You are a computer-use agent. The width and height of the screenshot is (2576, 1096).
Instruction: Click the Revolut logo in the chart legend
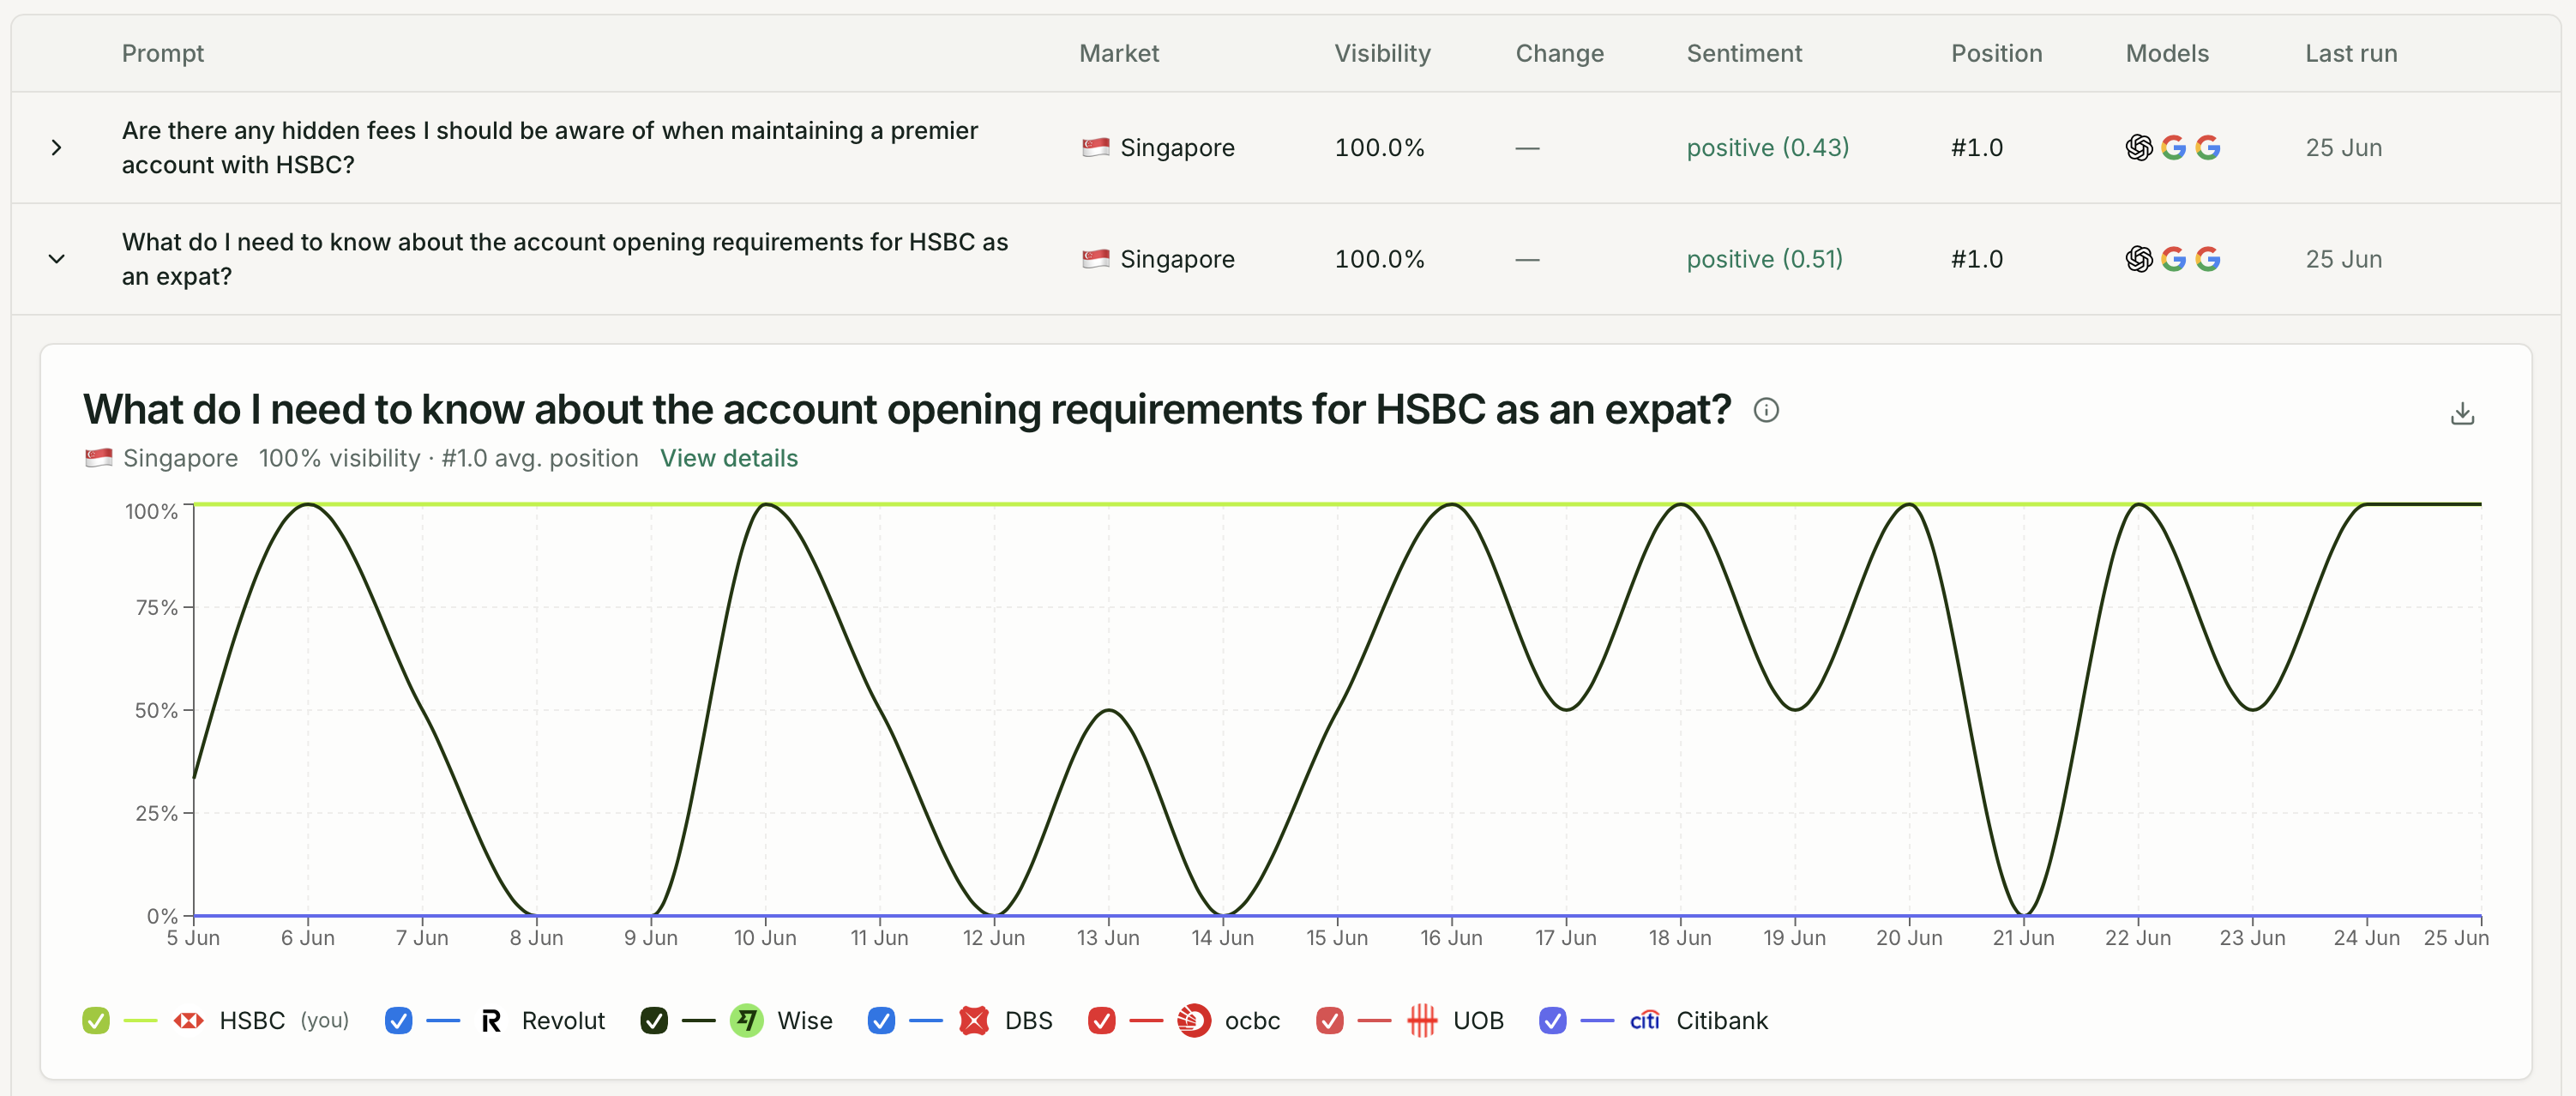click(x=491, y=1020)
